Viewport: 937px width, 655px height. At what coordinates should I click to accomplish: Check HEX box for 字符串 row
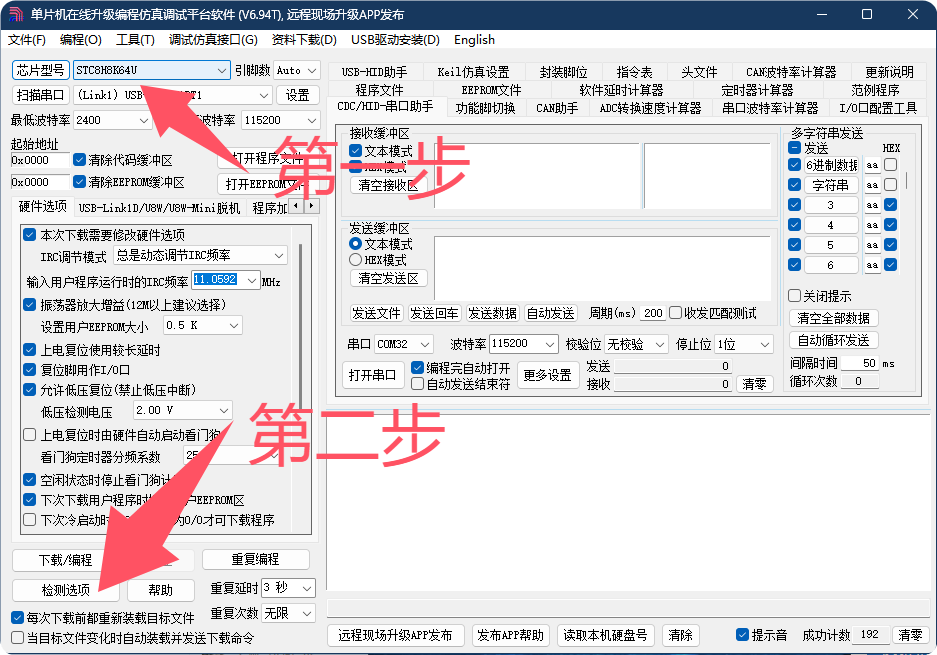pos(890,185)
